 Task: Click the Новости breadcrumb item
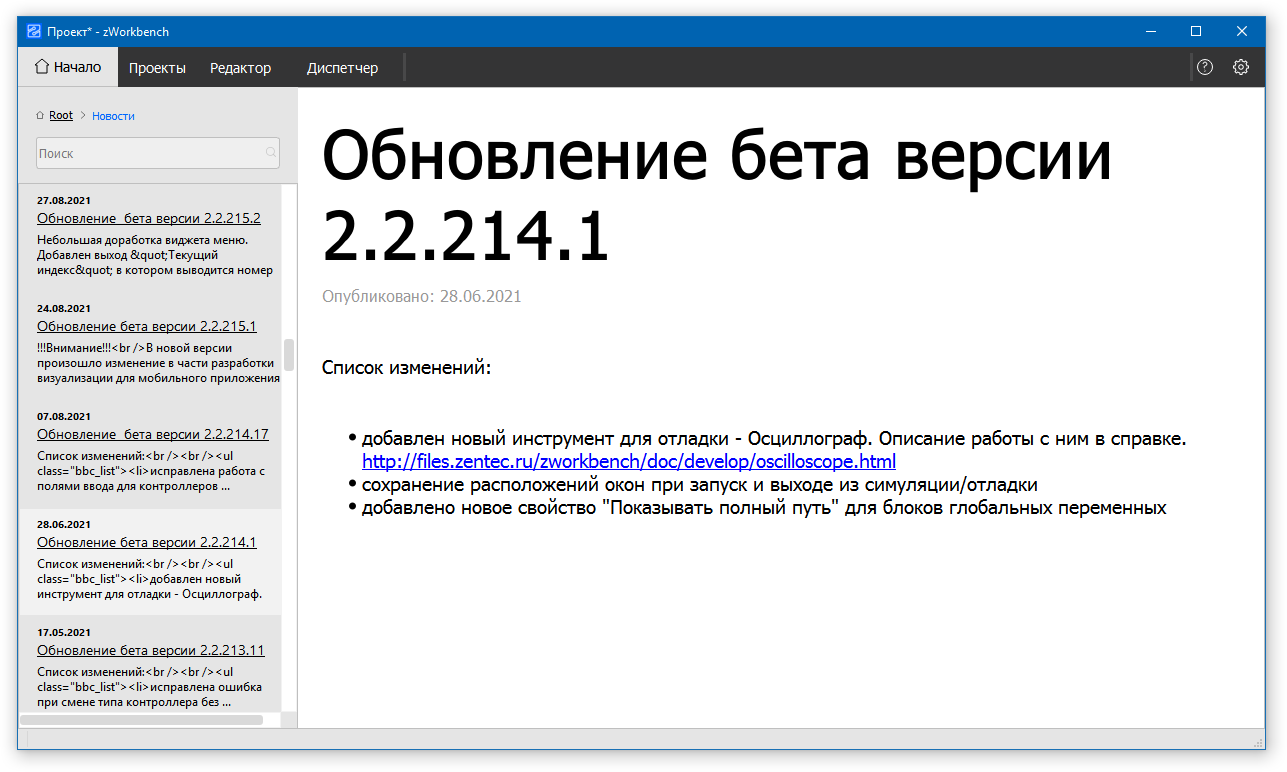tap(113, 116)
